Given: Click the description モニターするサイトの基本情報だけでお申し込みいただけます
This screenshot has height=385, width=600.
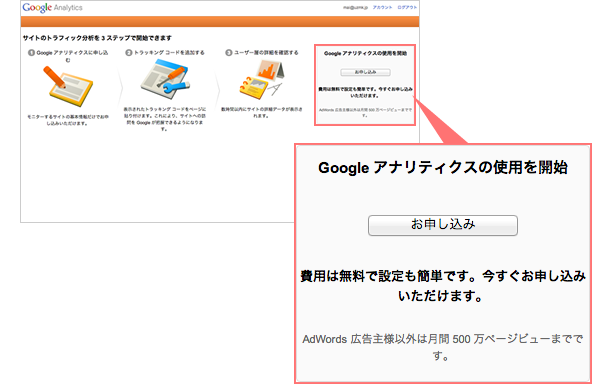Looking at the screenshot, I should (68, 120).
